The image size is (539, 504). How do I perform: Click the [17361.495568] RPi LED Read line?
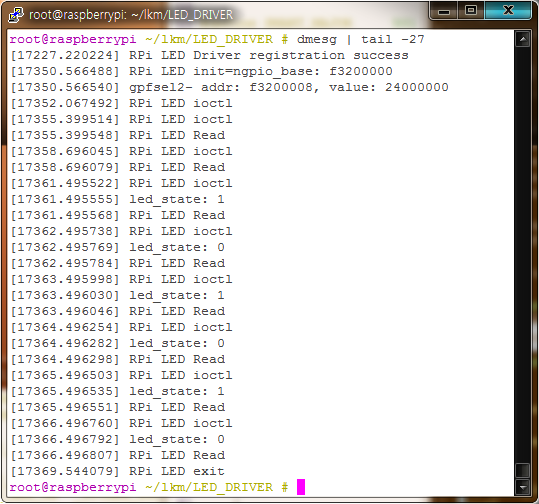click(118, 215)
